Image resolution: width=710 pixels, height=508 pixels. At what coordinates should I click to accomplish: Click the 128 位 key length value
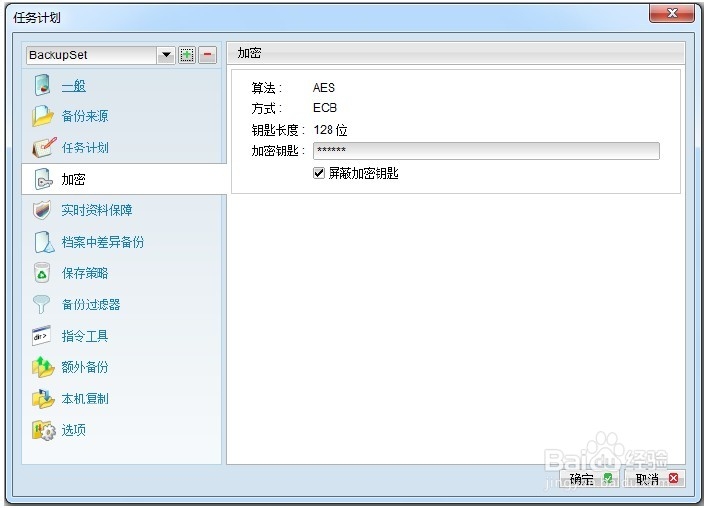point(330,130)
